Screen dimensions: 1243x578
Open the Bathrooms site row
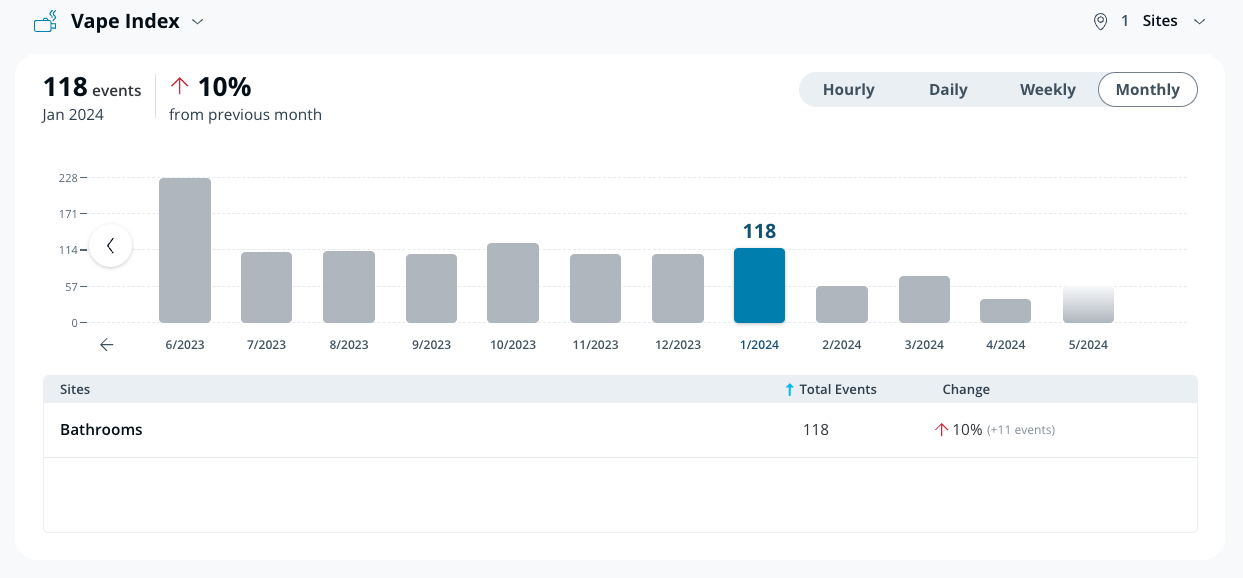click(x=101, y=430)
